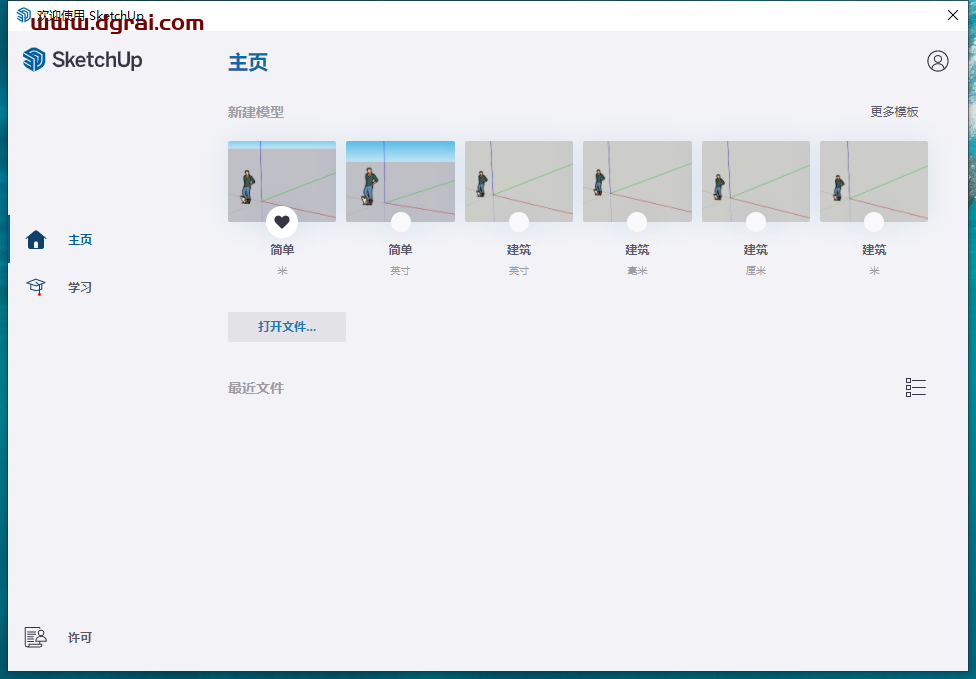The width and height of the screenshot is (976, 679).
Task: Favorite the 建筑 毫米 template
Action: [637, 222]
